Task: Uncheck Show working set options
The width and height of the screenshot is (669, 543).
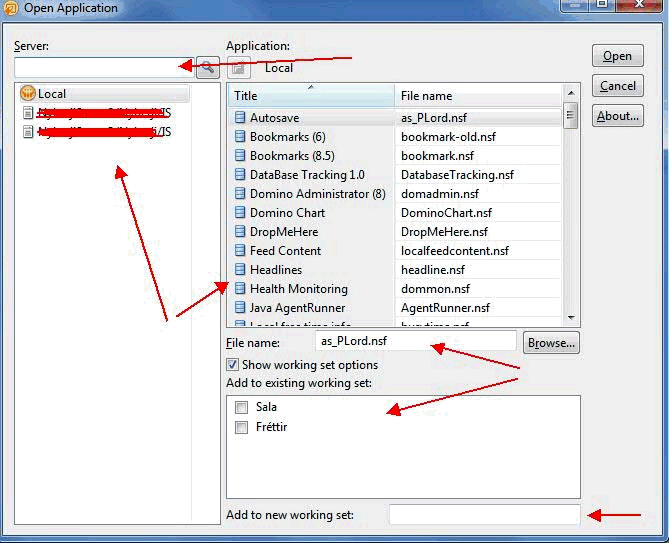Action: click(x=233, y=365)
